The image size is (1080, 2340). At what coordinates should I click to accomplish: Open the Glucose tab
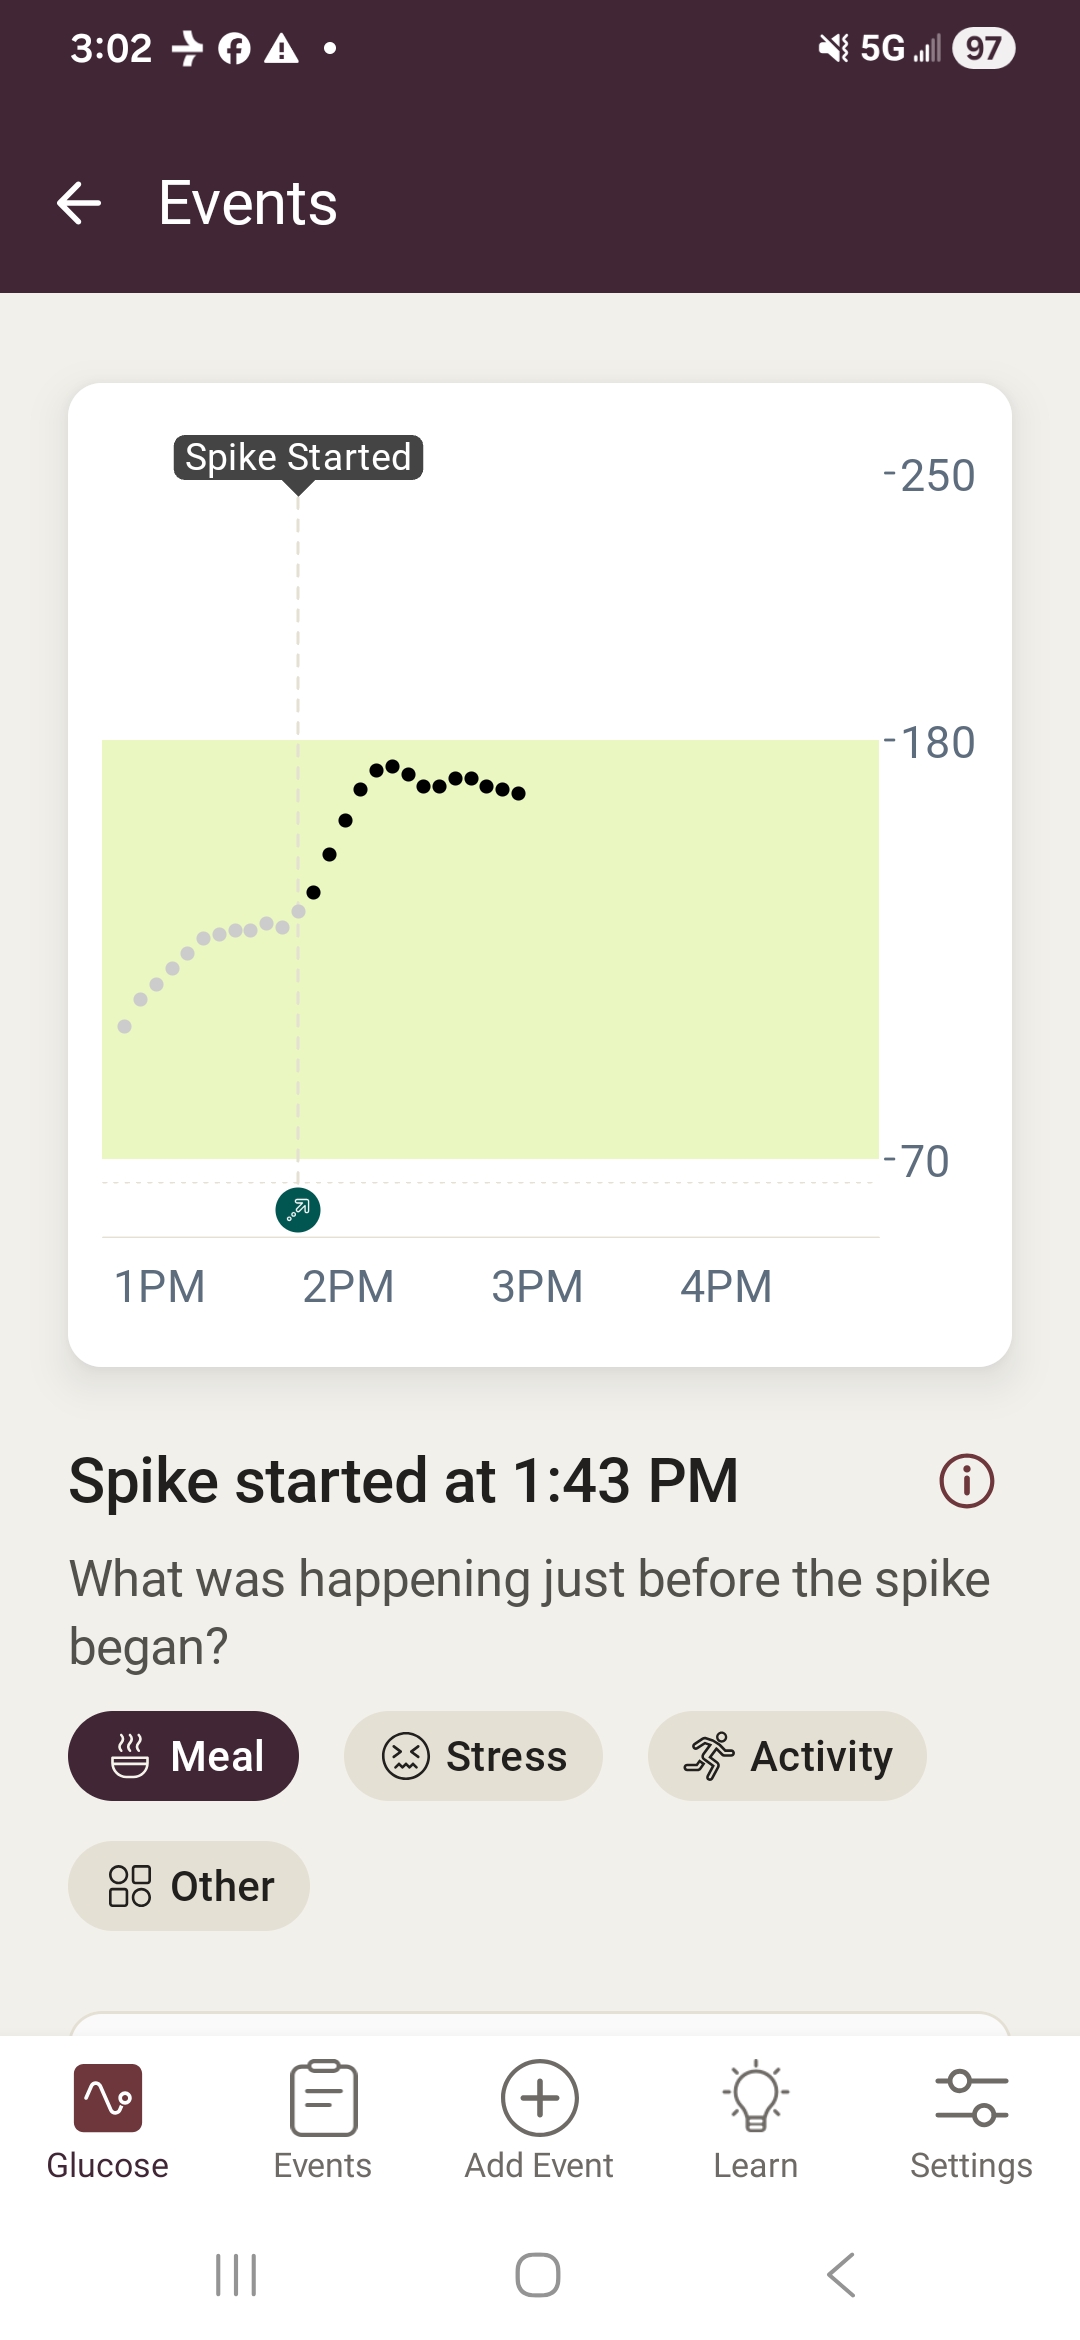point(108,2120)
